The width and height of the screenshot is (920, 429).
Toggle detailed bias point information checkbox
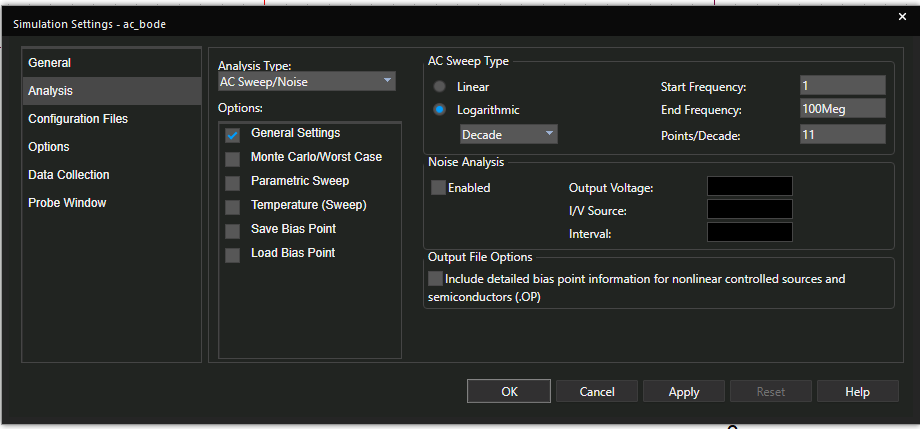click(x=435, y=279)
